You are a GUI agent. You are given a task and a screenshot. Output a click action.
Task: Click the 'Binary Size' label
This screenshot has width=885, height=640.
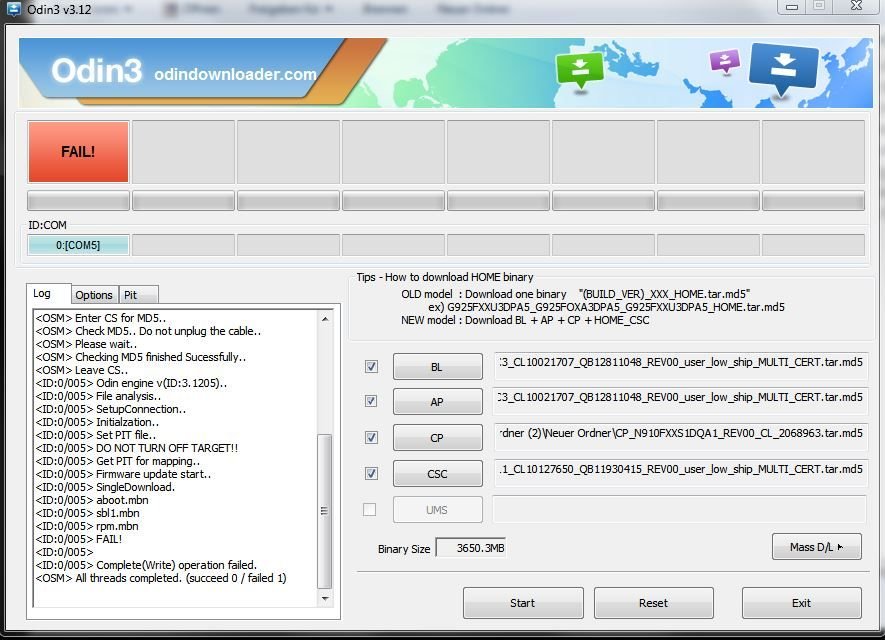404,549
